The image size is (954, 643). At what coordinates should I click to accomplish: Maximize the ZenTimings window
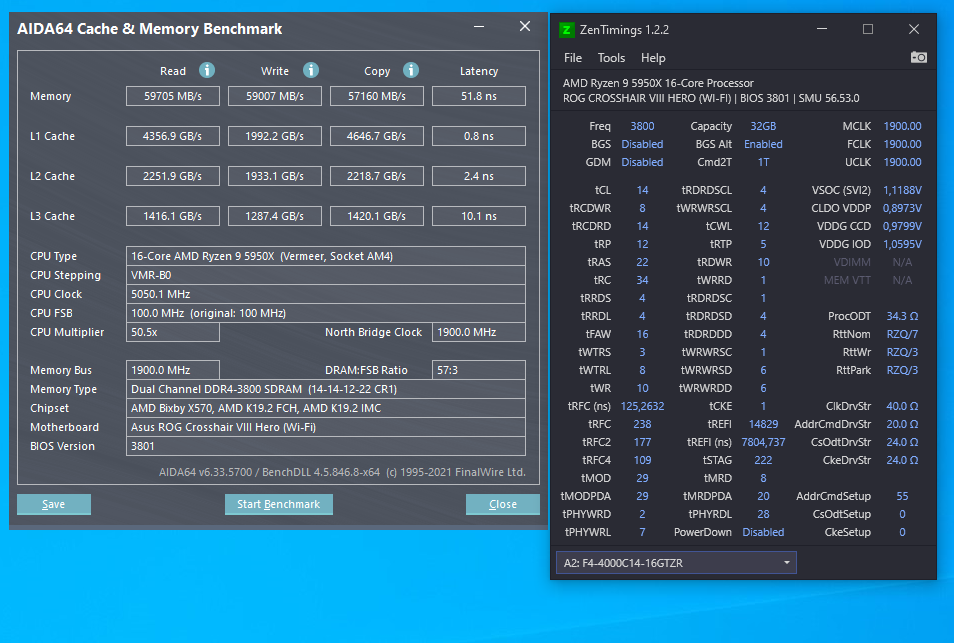868,29
